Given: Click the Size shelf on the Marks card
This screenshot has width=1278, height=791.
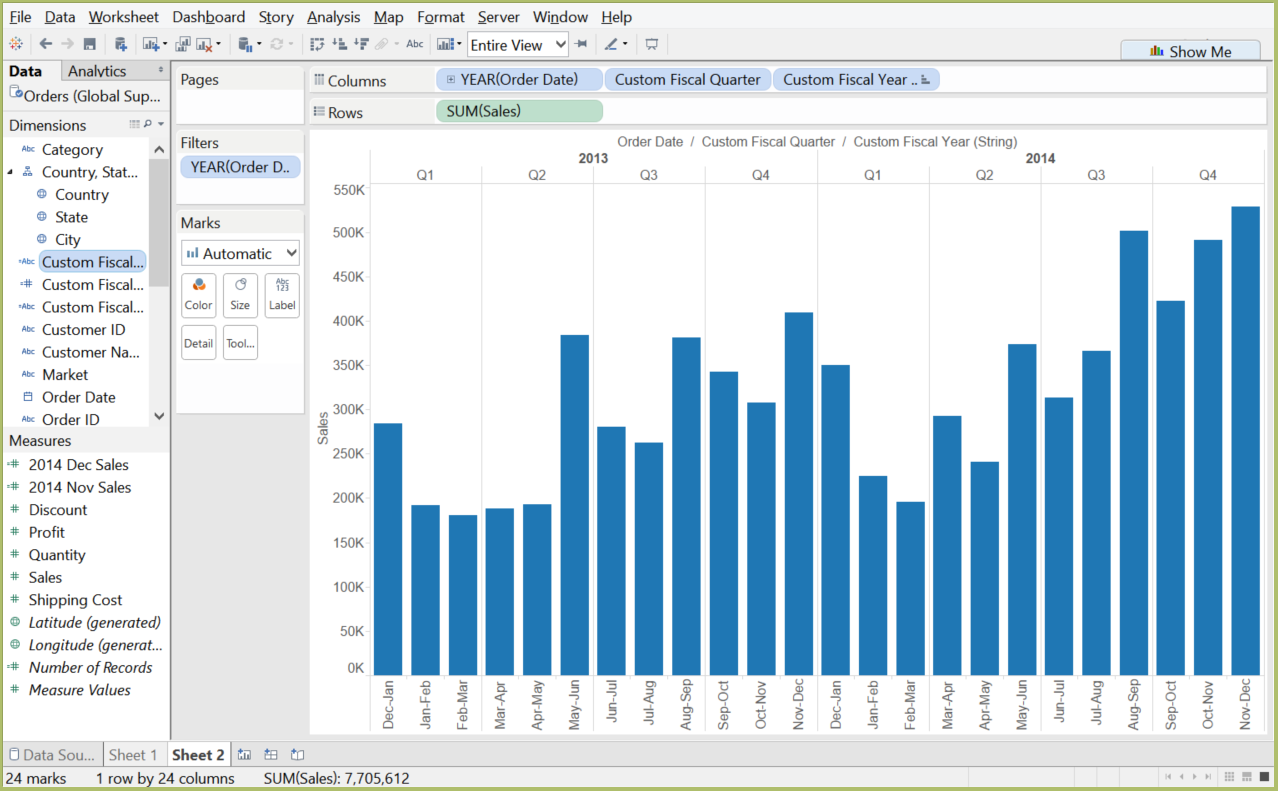Looking at the screenshot, I should [240, 294].
